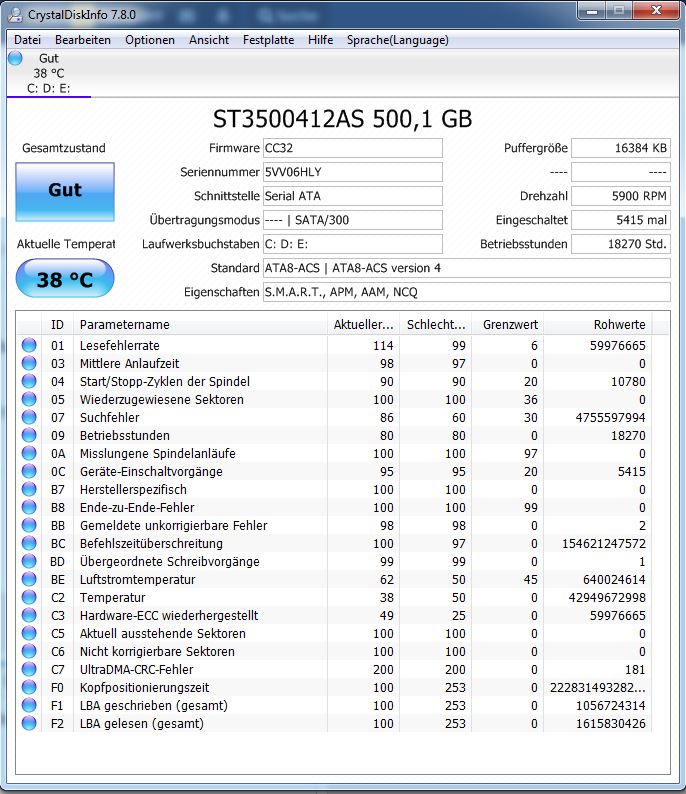Viewport: 686px width, 794px height.
Task: Click the Rohwerte column header
Action: (597, 325)
